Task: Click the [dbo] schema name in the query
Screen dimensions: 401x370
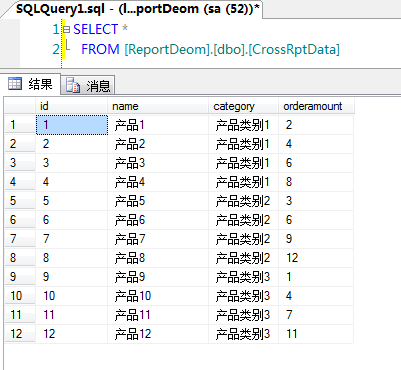Action: pyautogui.click(x=229, y=49)
